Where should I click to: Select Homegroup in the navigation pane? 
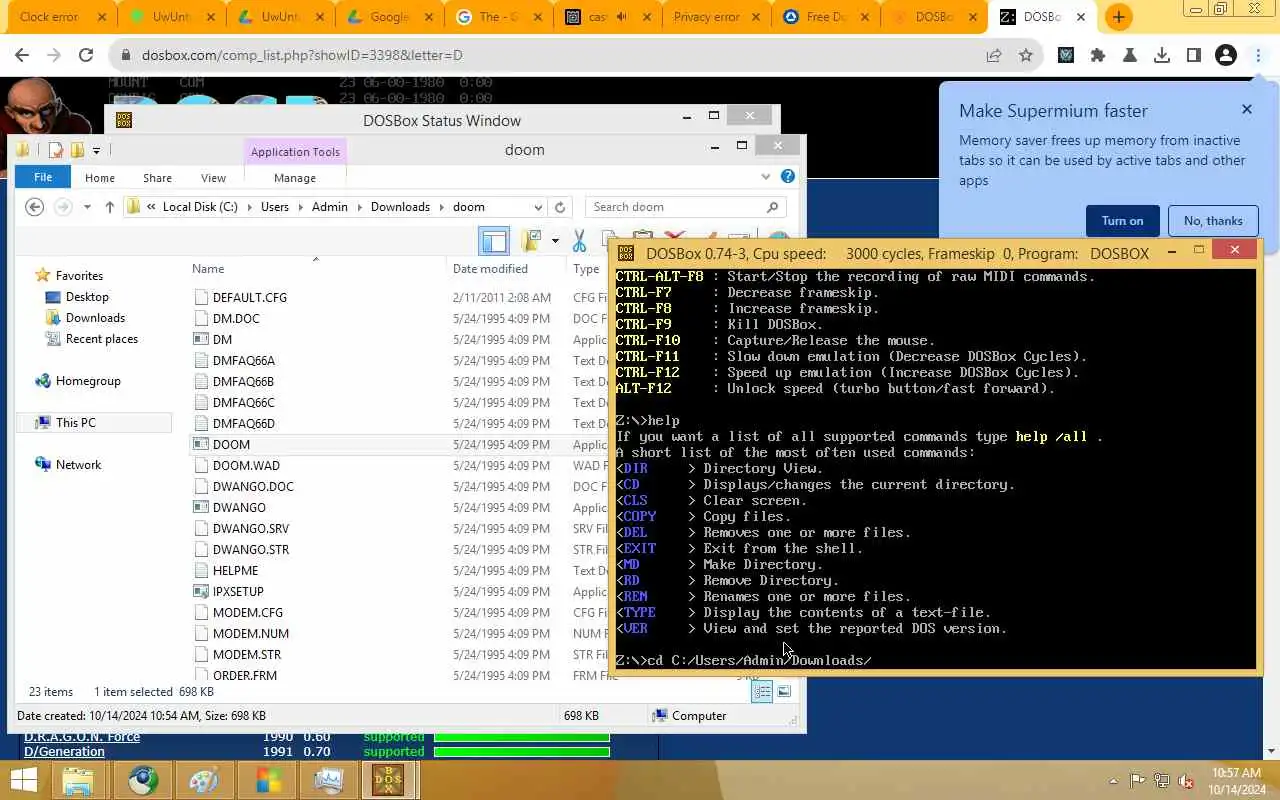(x=88, y=381)
